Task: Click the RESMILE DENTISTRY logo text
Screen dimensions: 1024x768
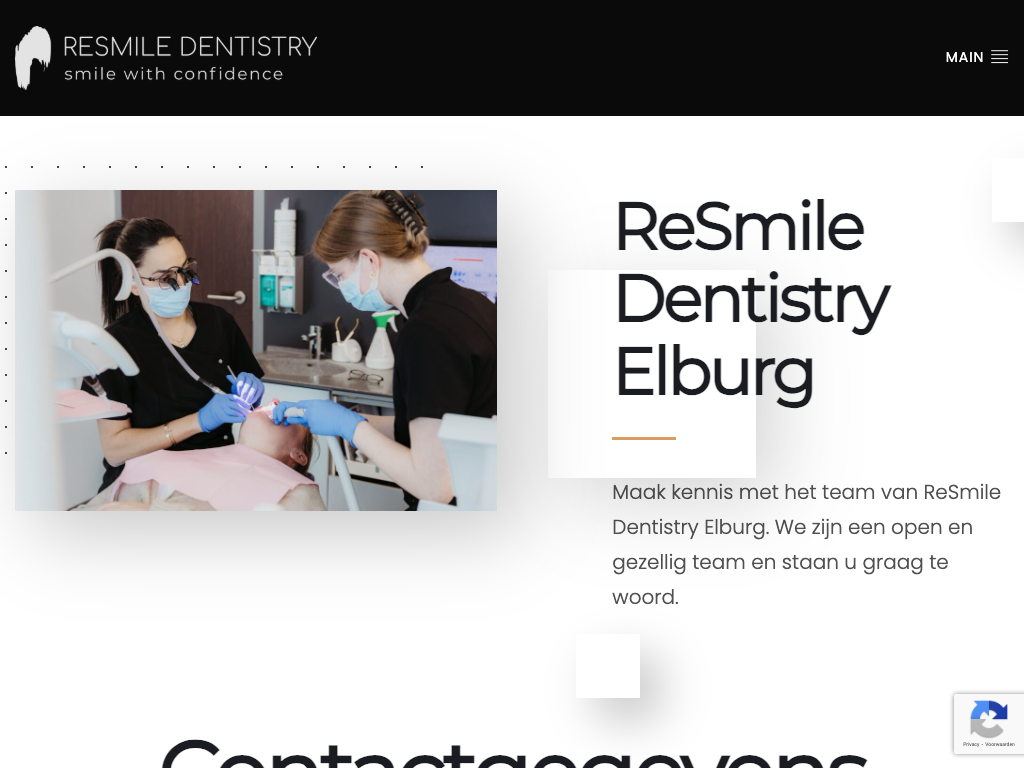Action: point(190,46)
